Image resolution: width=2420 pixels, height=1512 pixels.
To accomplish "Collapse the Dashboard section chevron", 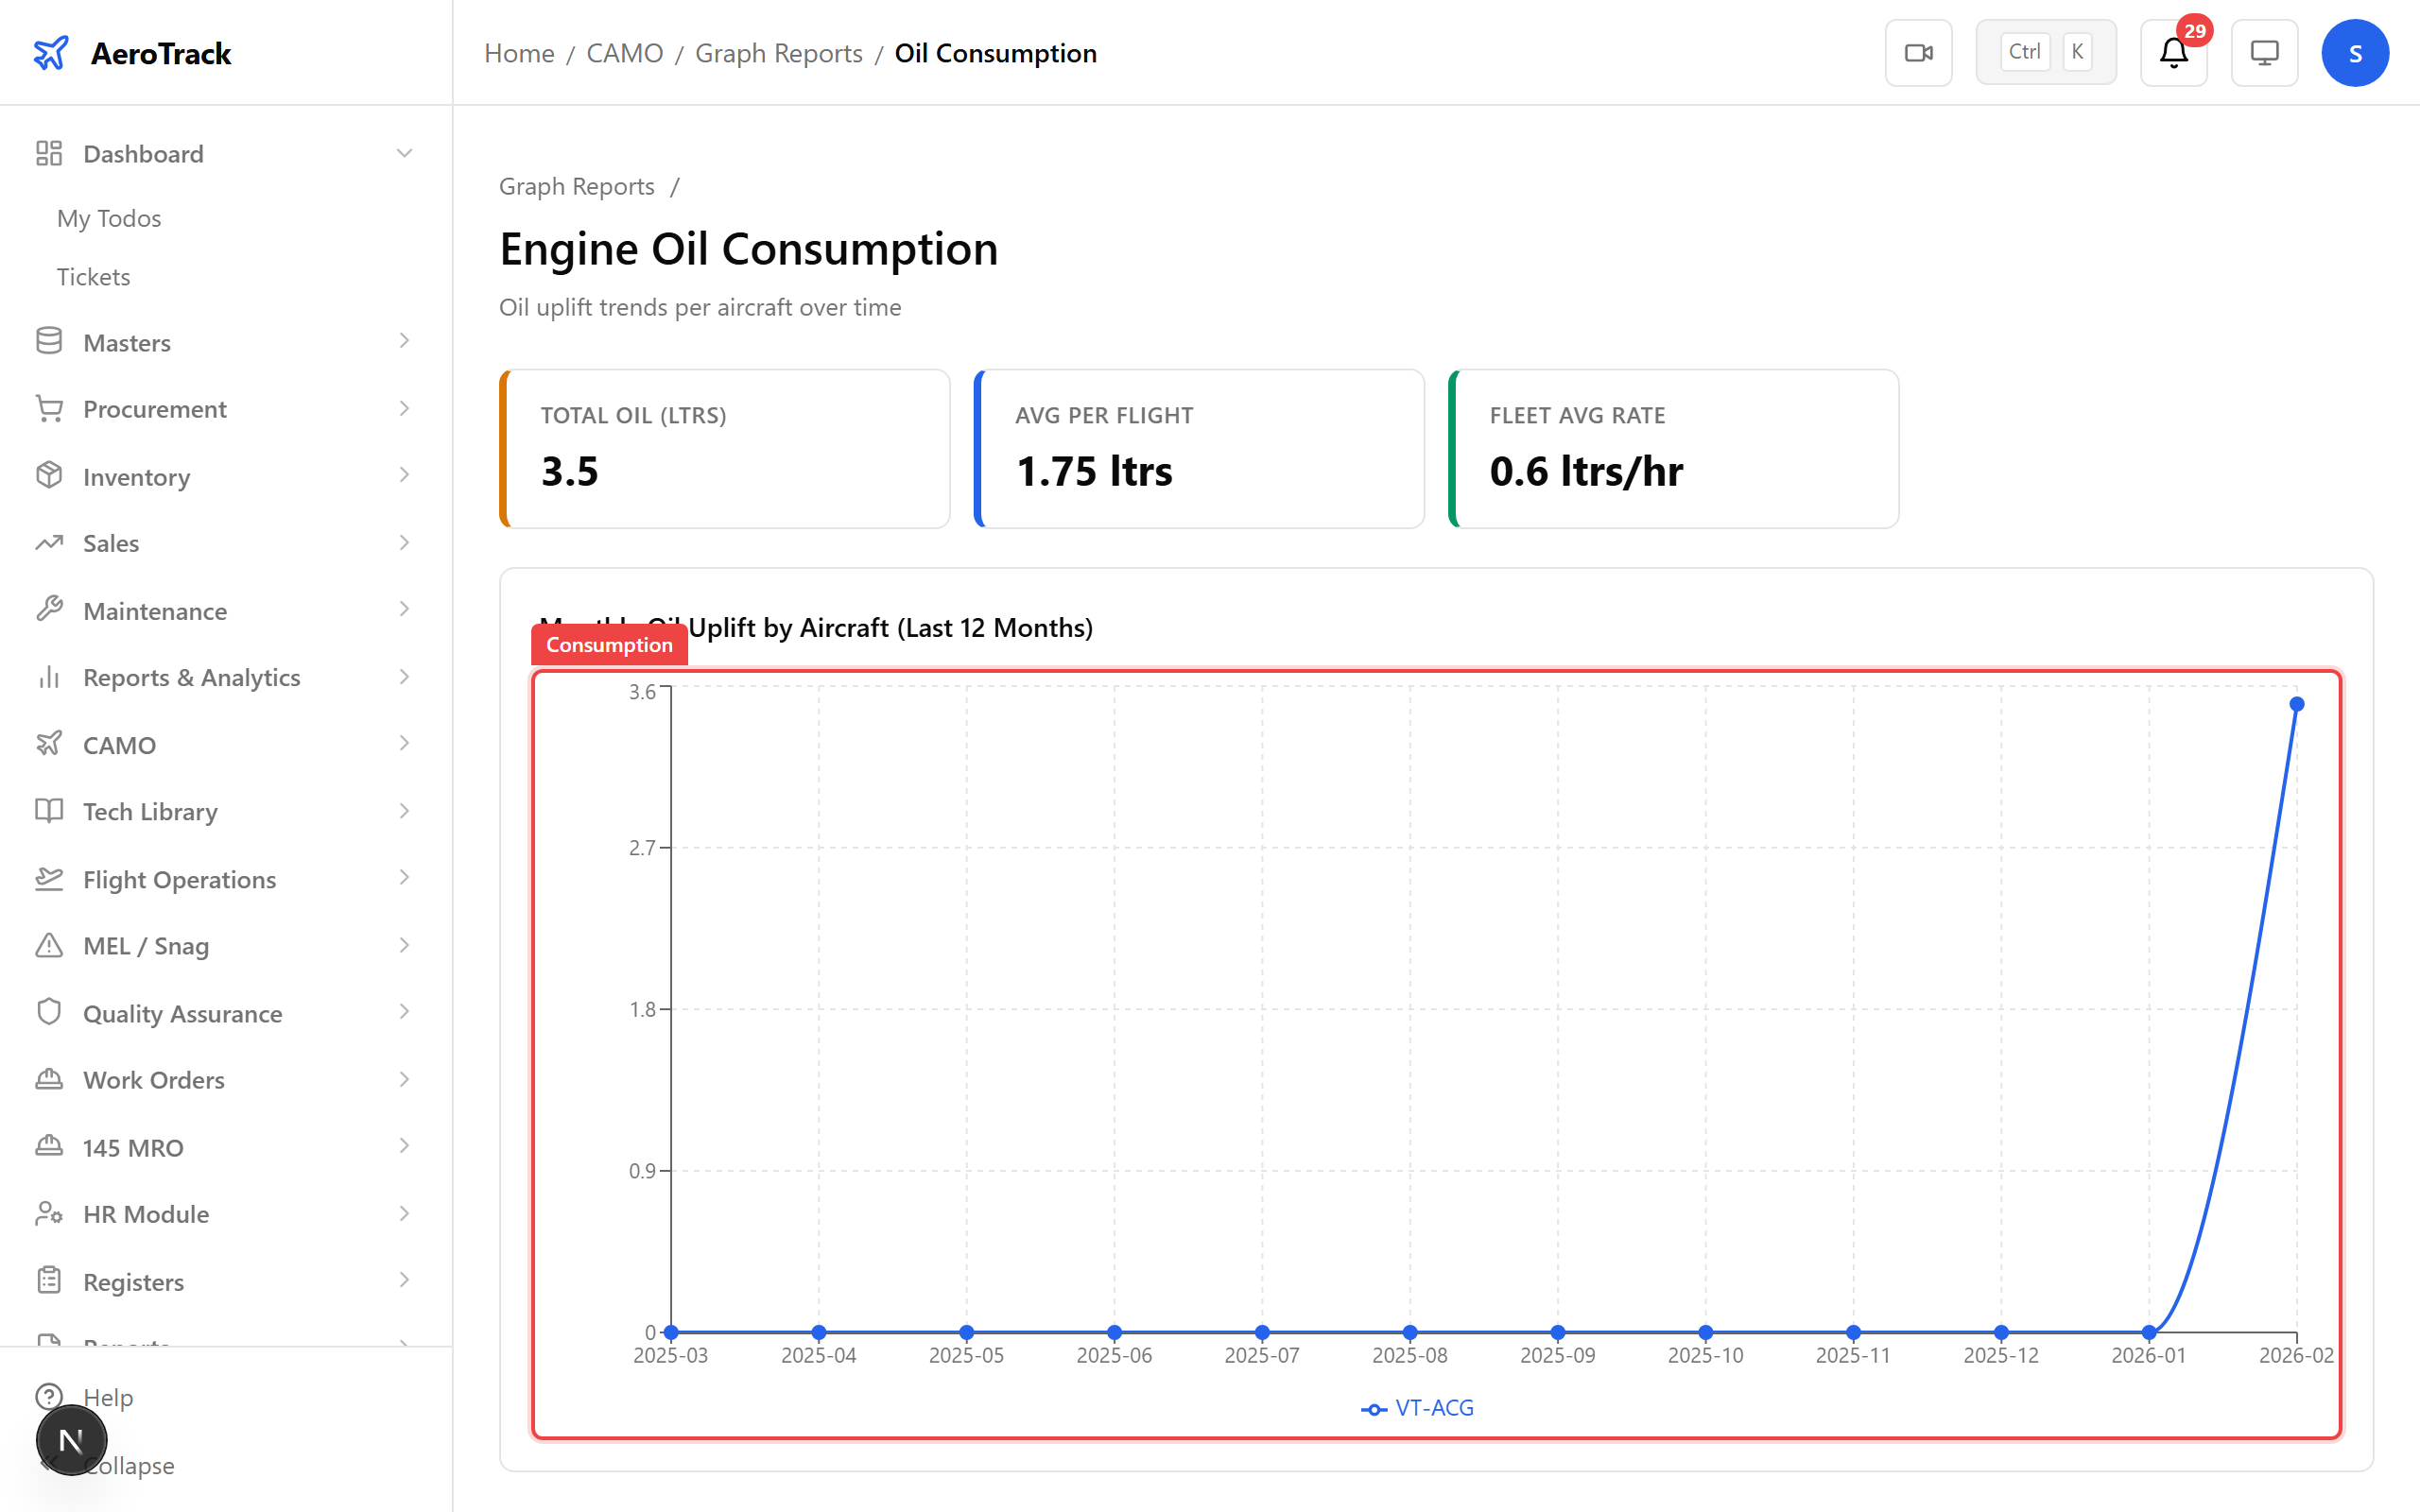I will pyautogui.click(x=404, y=153).
